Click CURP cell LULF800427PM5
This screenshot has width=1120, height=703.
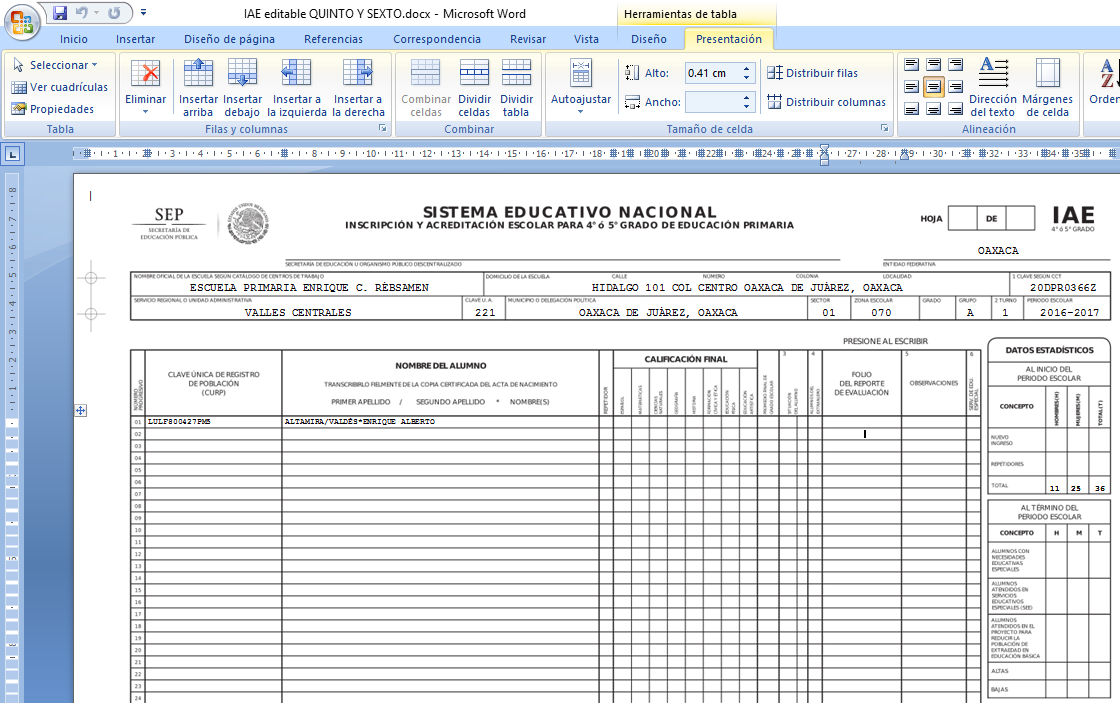(179, 422)
